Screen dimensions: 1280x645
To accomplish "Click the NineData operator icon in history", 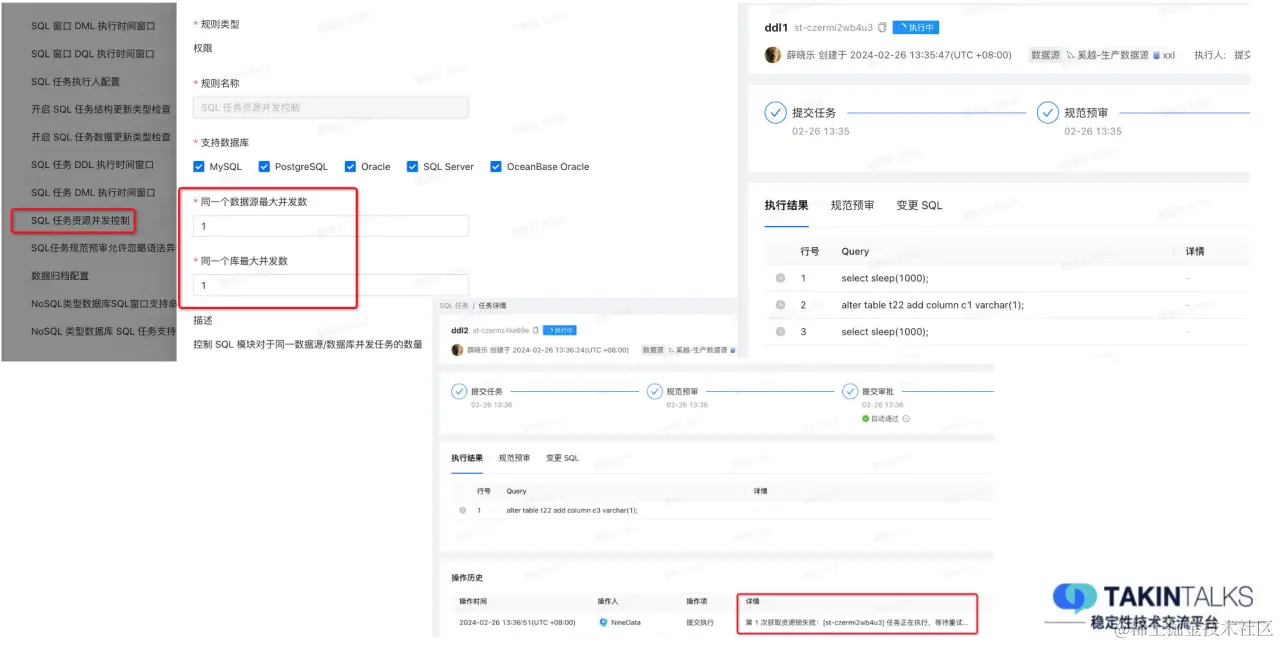I will tap(603, 622).
